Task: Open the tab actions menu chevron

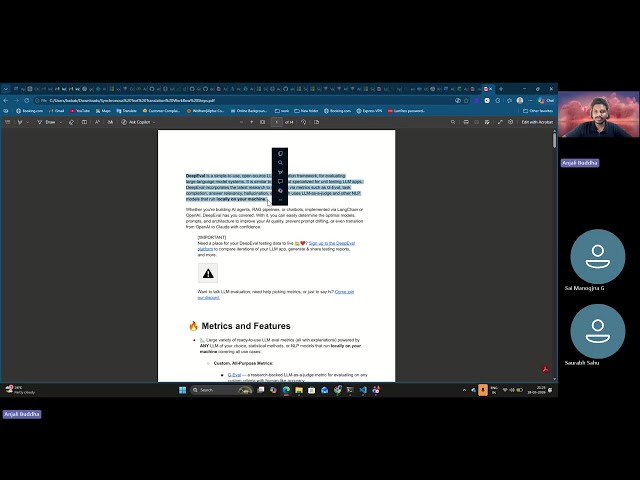Action: 6,89
